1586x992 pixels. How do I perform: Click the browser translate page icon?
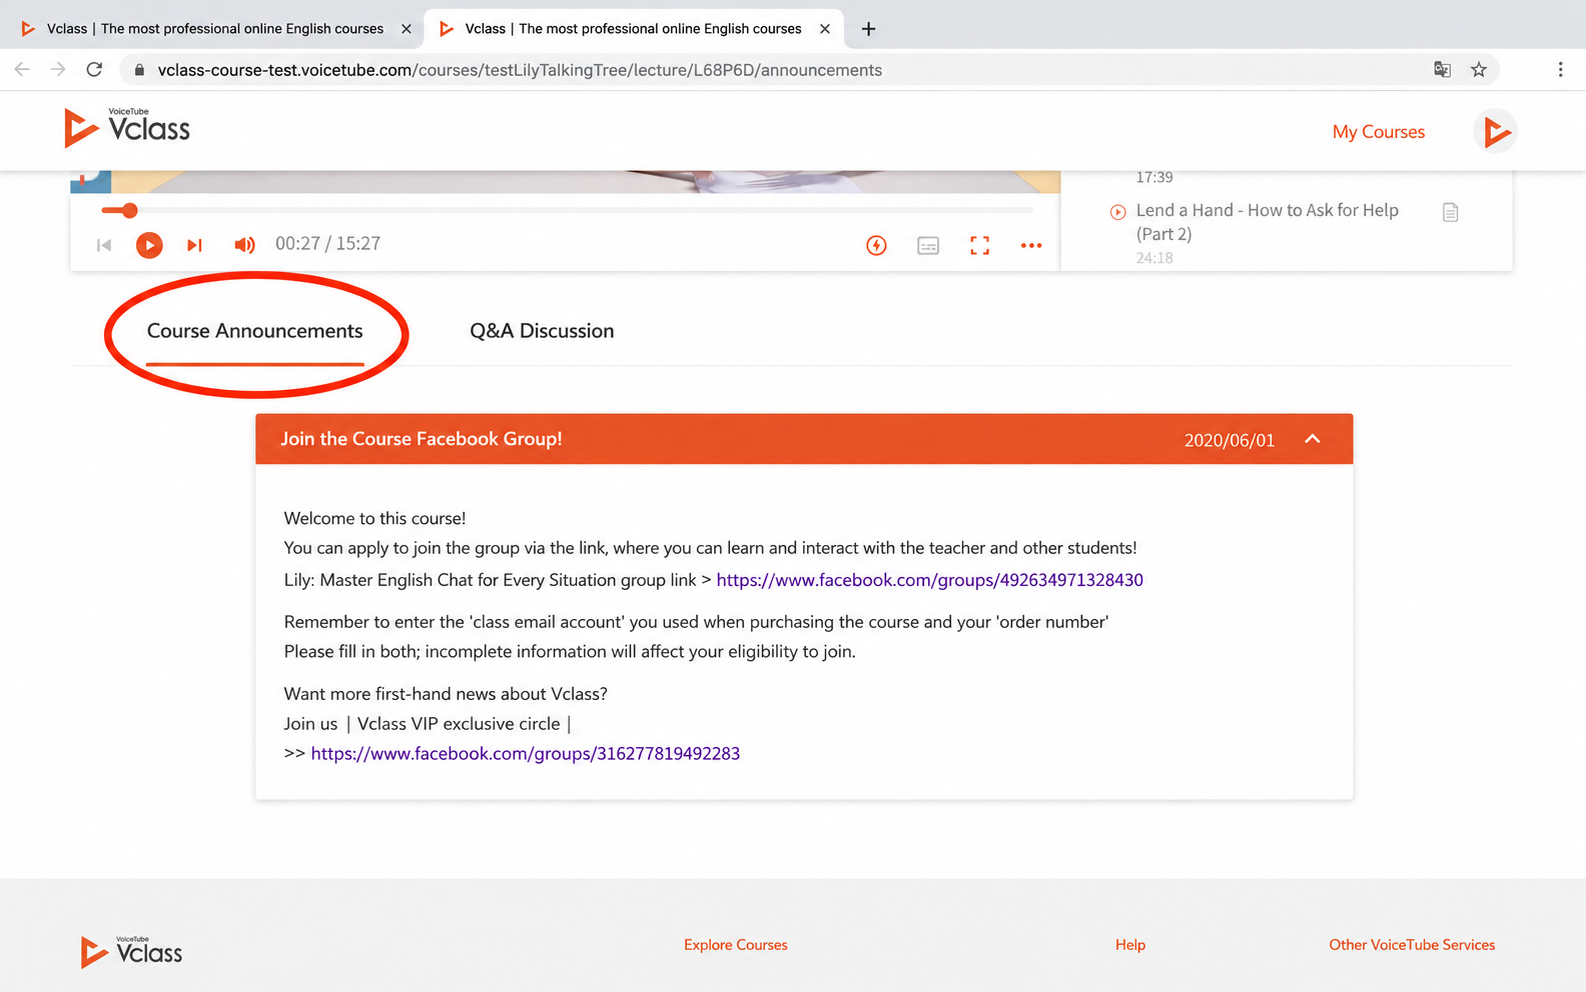(1442, 70)
